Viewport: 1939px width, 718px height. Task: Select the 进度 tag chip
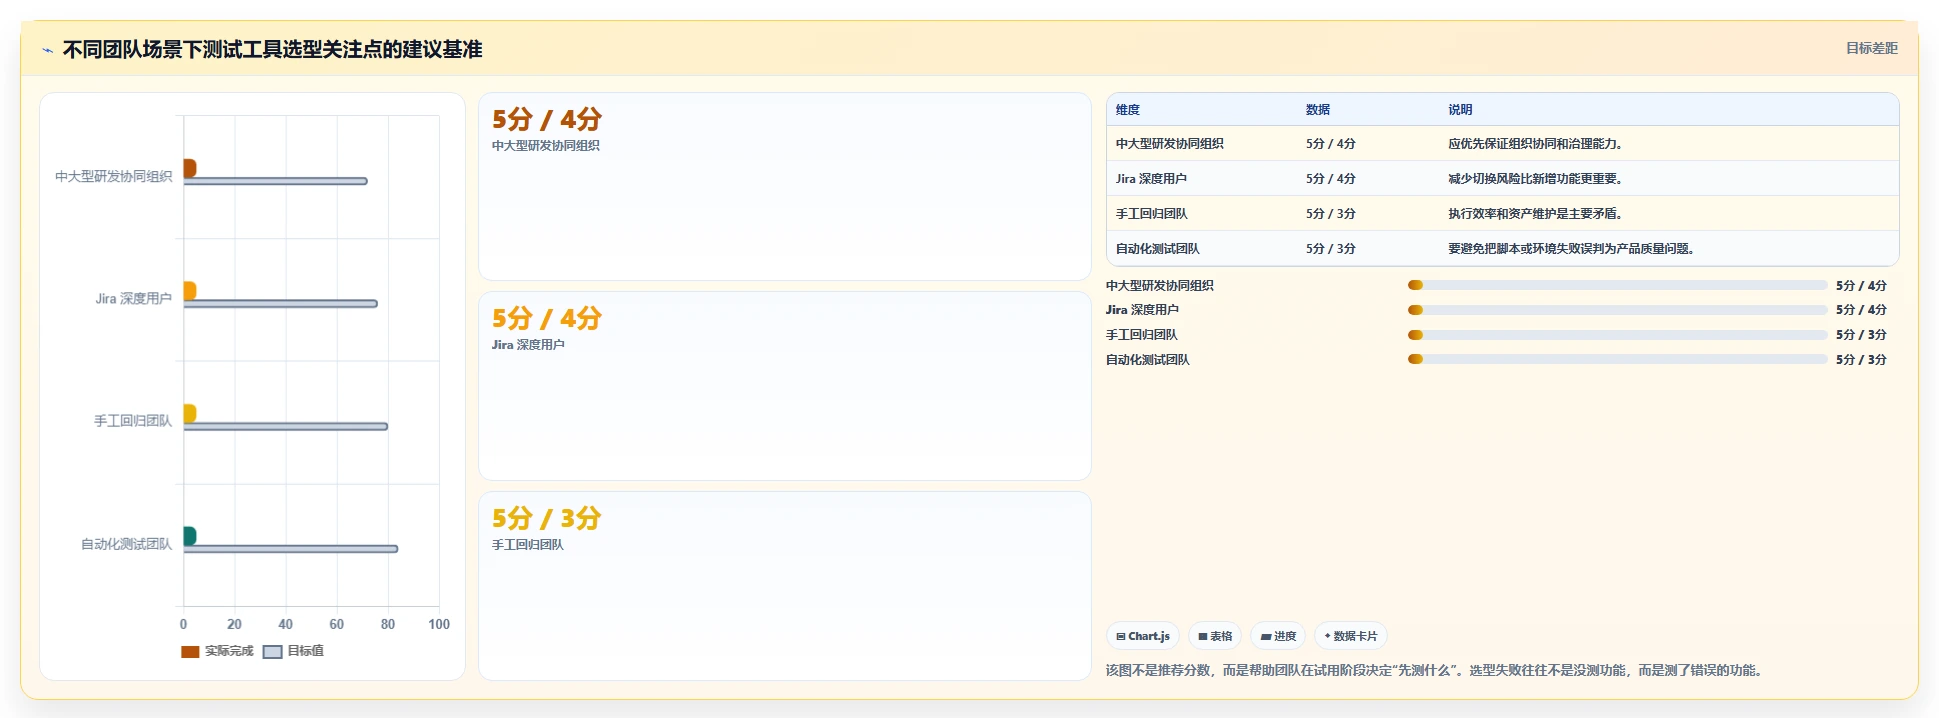[1278, 636]
